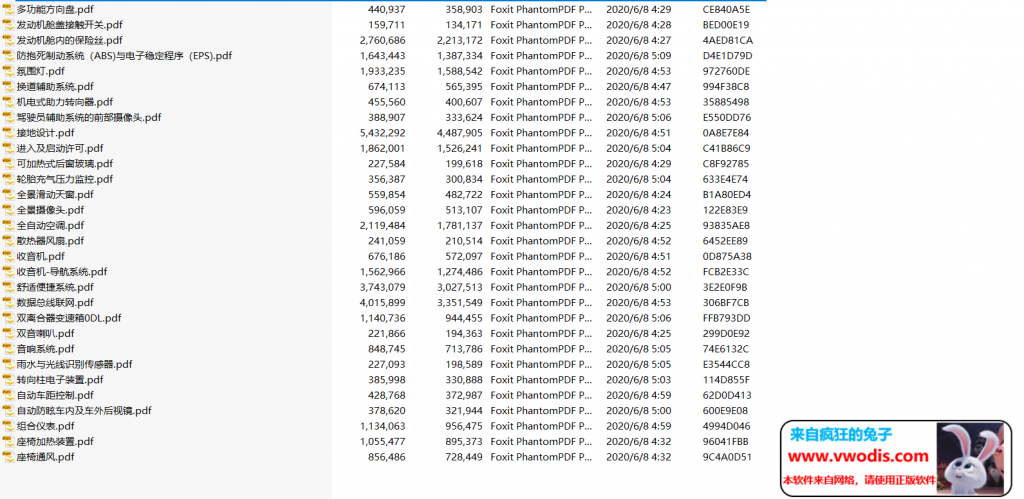This screenshot has width=1024, height=499.
Task: Select the file 轮胎充气压力监控.pdf
Action: (64, 179)
